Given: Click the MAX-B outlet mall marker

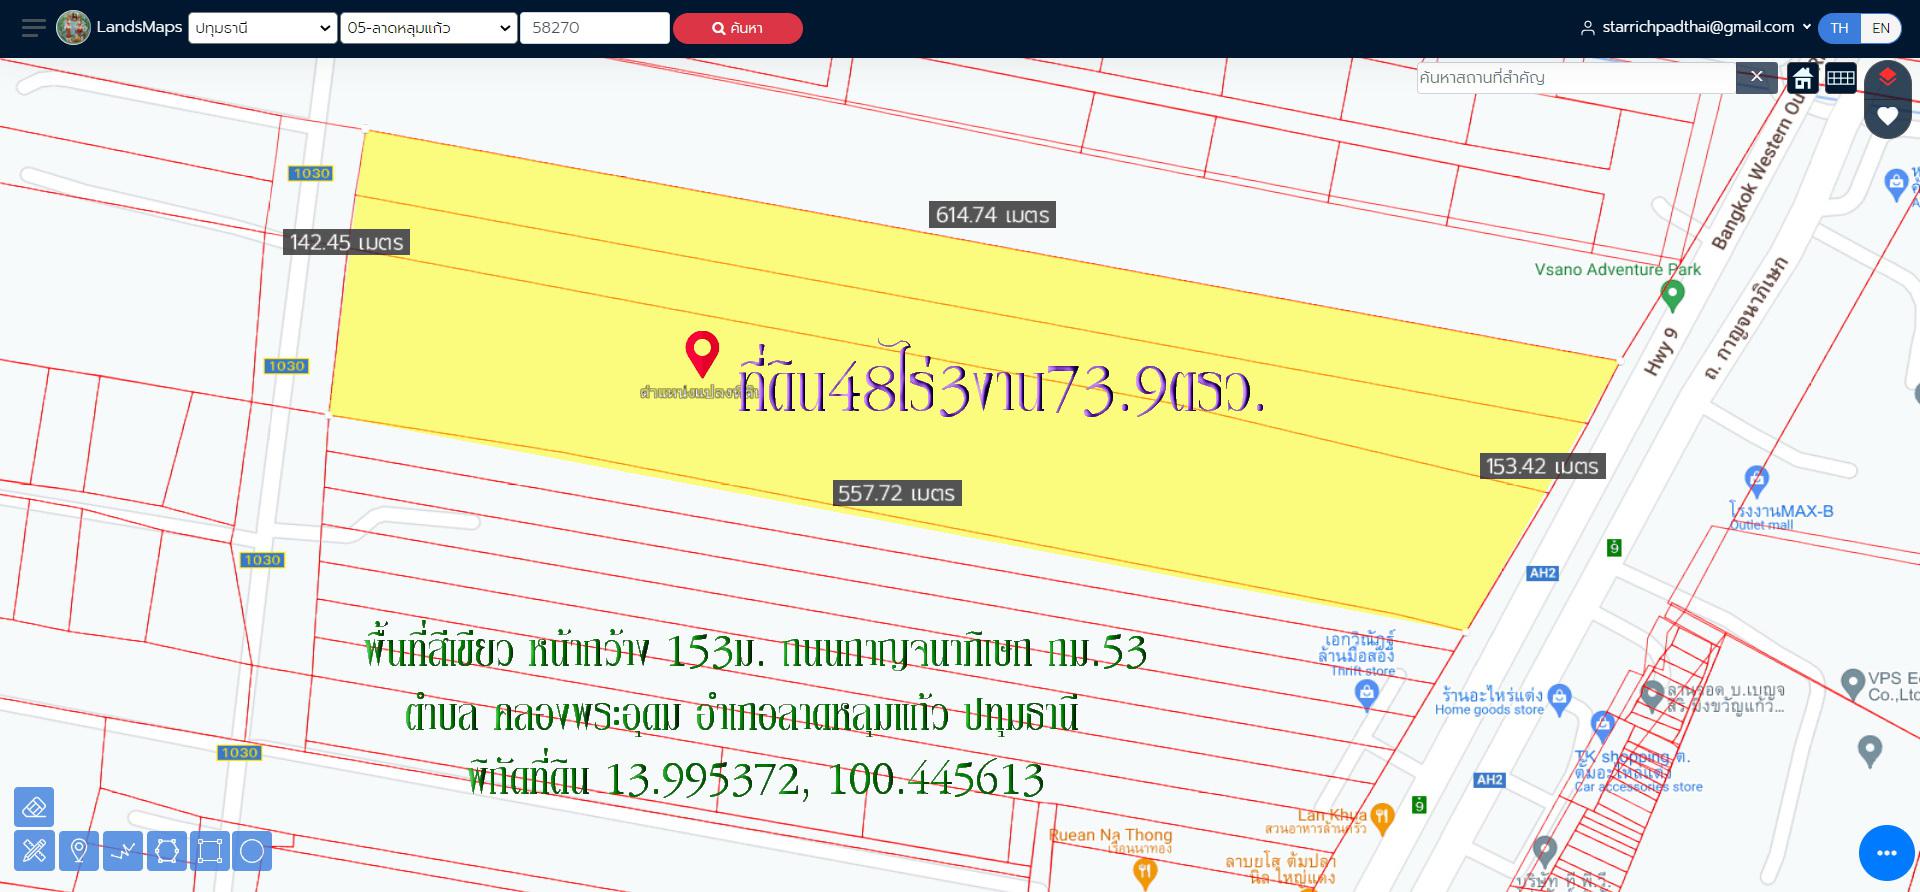Looking at the screenshot, I should point(1756,480).
